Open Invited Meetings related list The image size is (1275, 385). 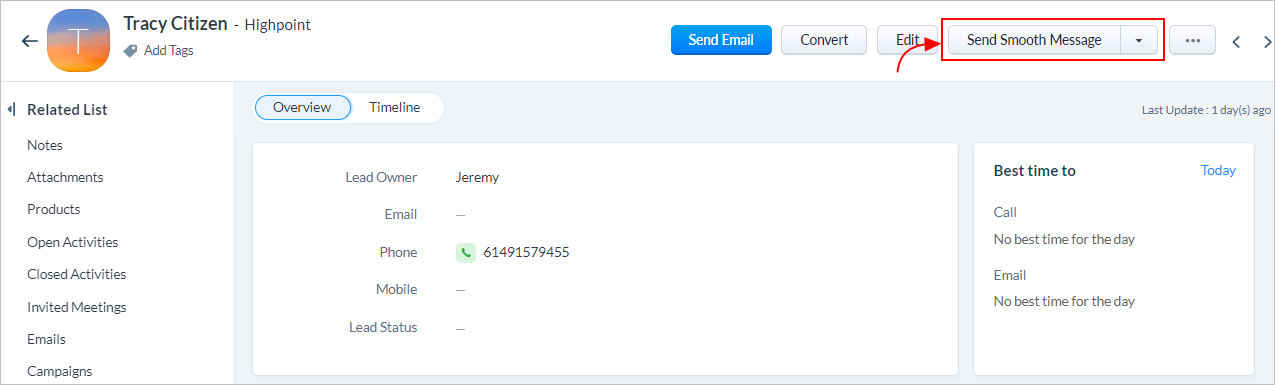click(77, 307)
